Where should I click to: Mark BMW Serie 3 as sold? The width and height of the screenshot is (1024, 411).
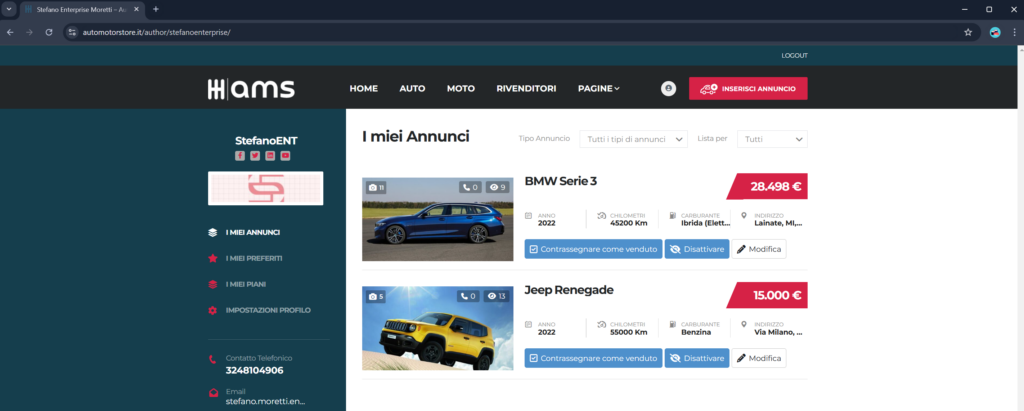point(593,249)
